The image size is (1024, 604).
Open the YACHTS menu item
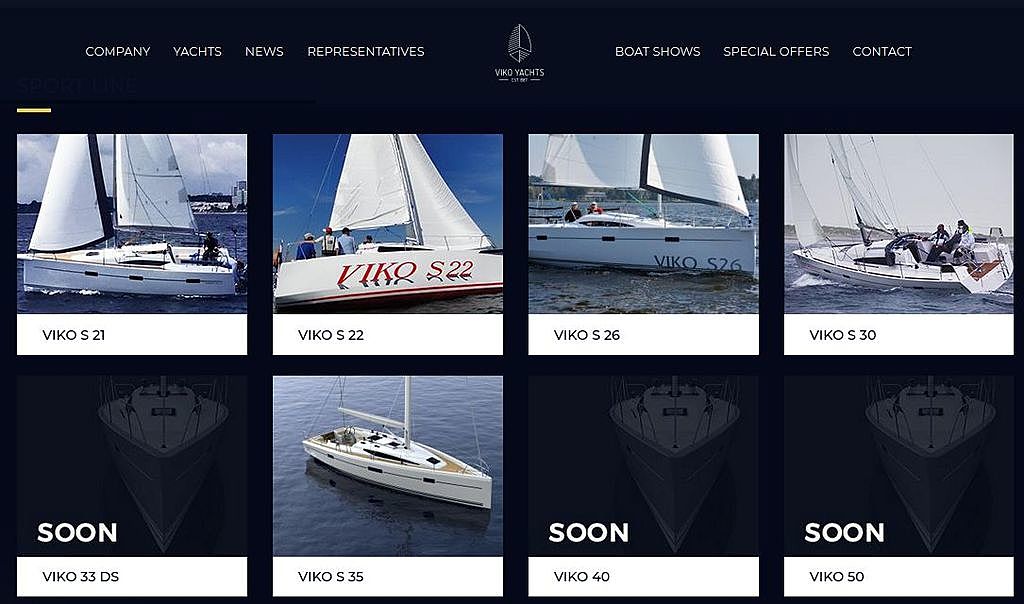click(x=197, y=52)
